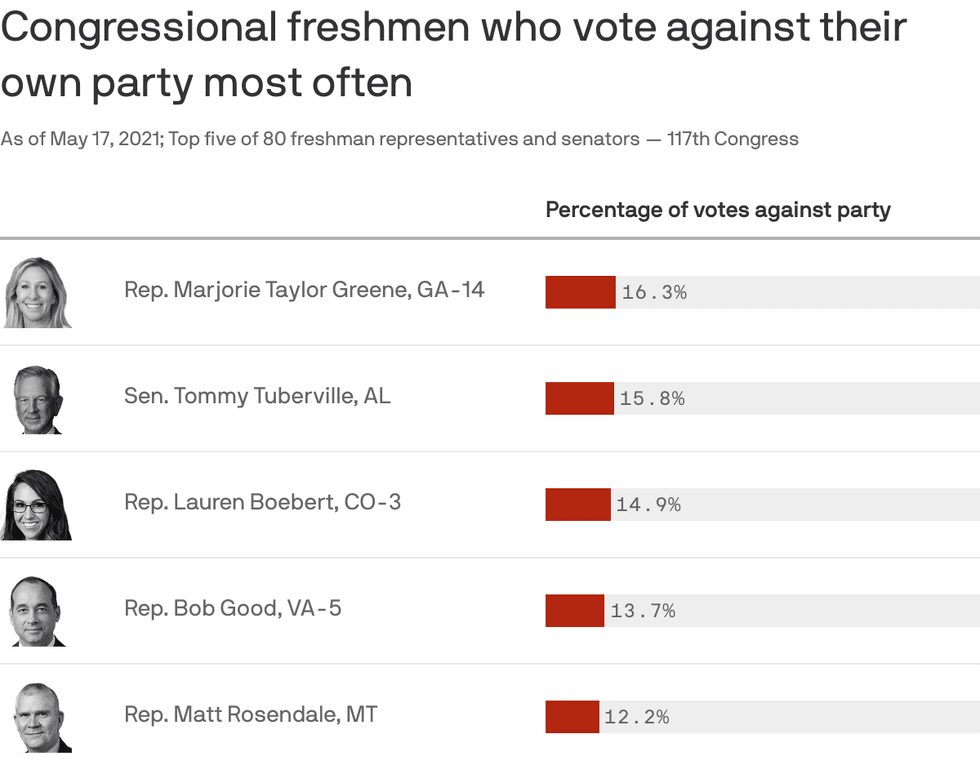Click the 12.2% value label
The image size is (980, 769).
point(636,717)
